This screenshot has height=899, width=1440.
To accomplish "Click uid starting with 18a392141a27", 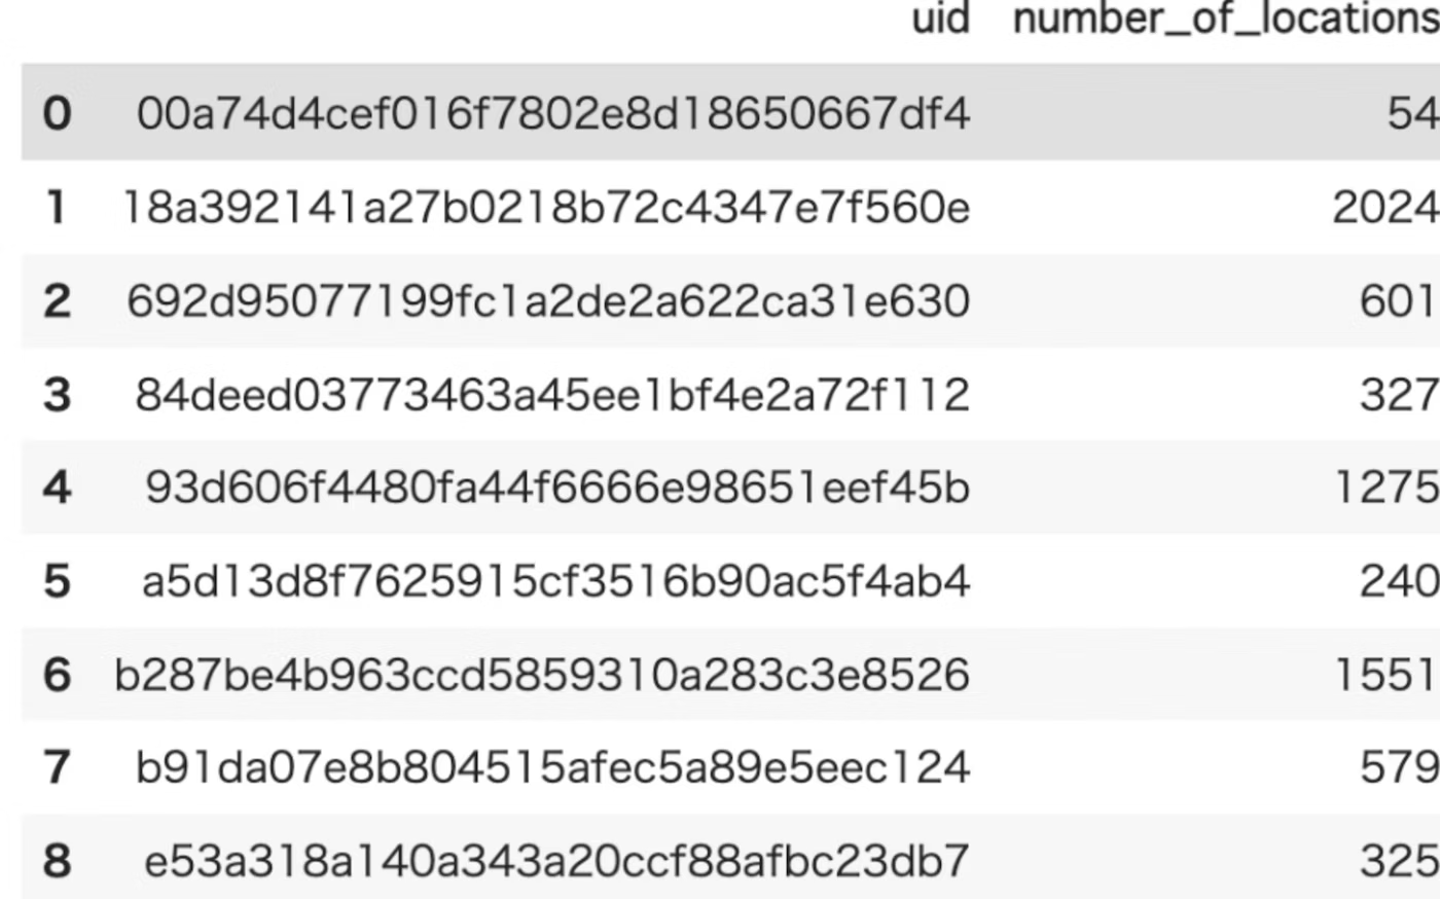I will (x=546, y=207).
